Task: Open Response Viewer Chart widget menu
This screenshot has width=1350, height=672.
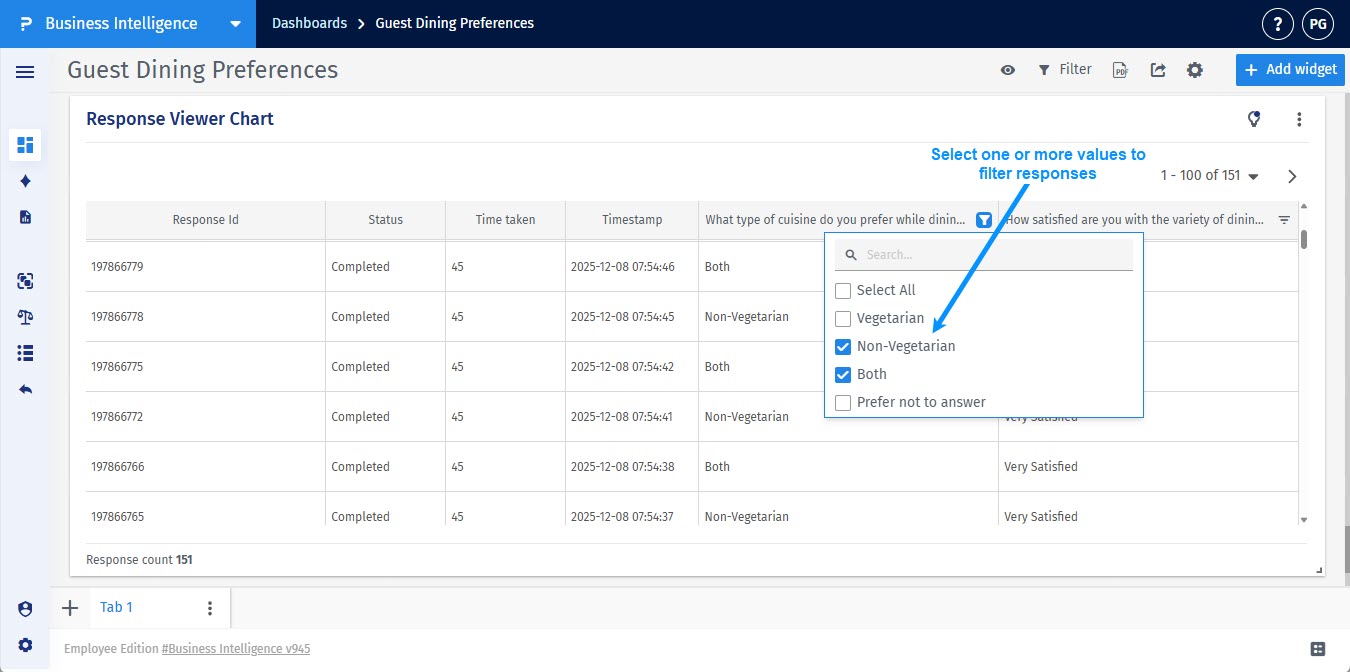Action: coord(1299,119)
